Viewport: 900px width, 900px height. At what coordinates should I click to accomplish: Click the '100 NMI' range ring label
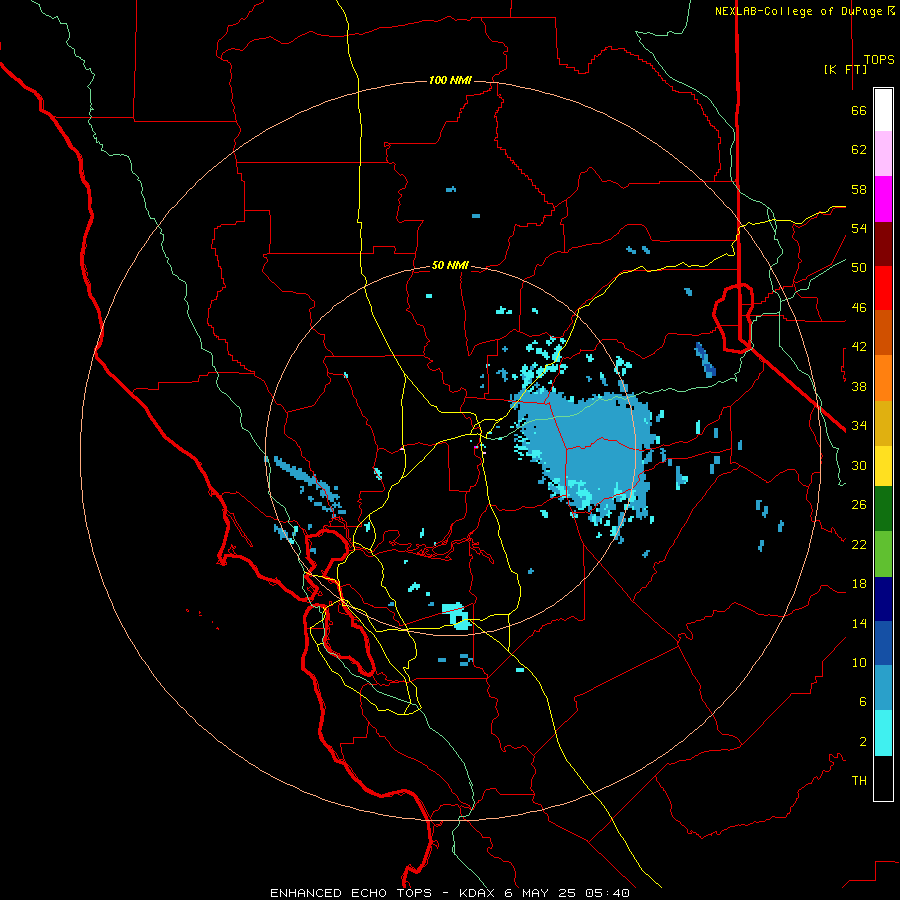pyautogui.click(x=450, y=80)
